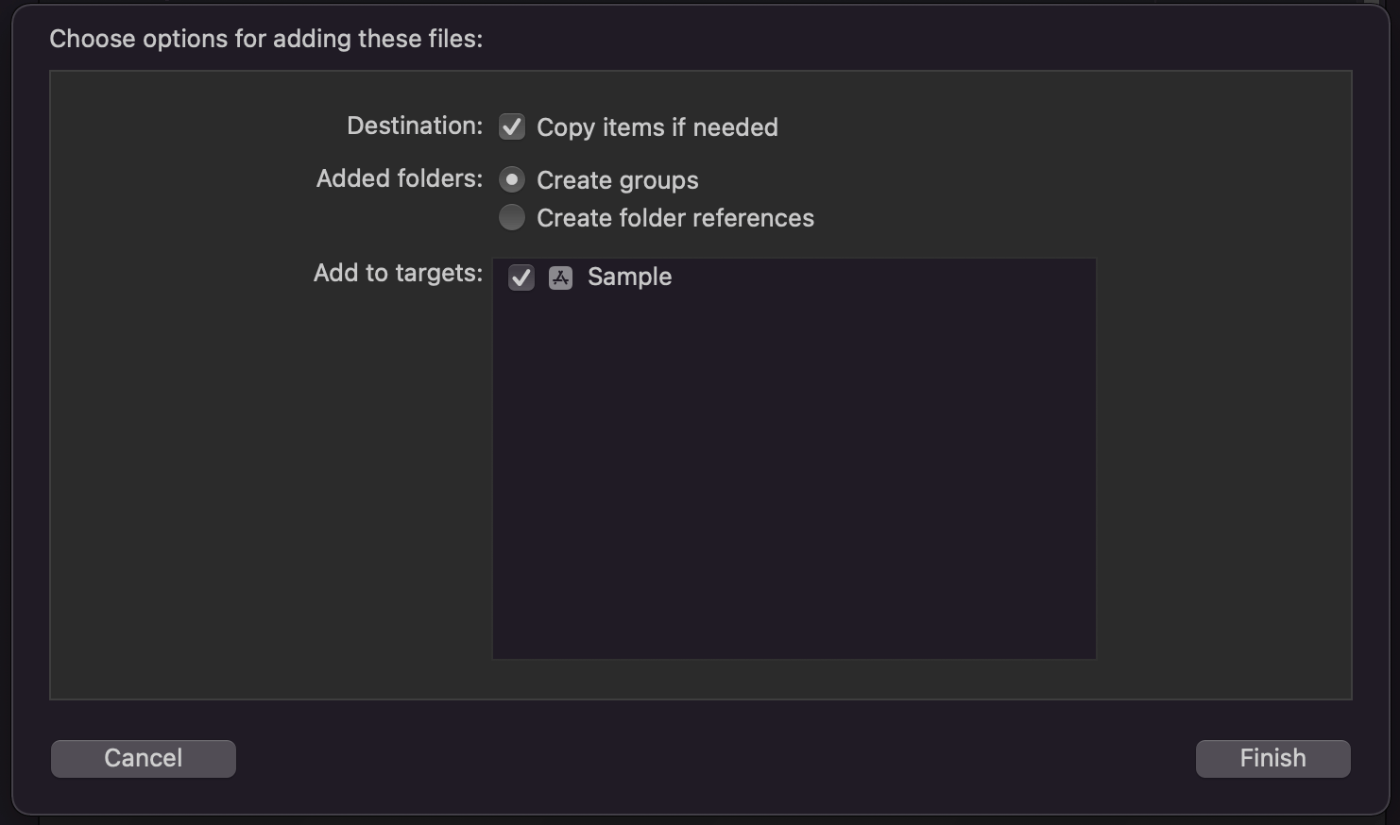1400x825 pixels.
Task: Click the Sample target app icon
Action: (561, 278)
